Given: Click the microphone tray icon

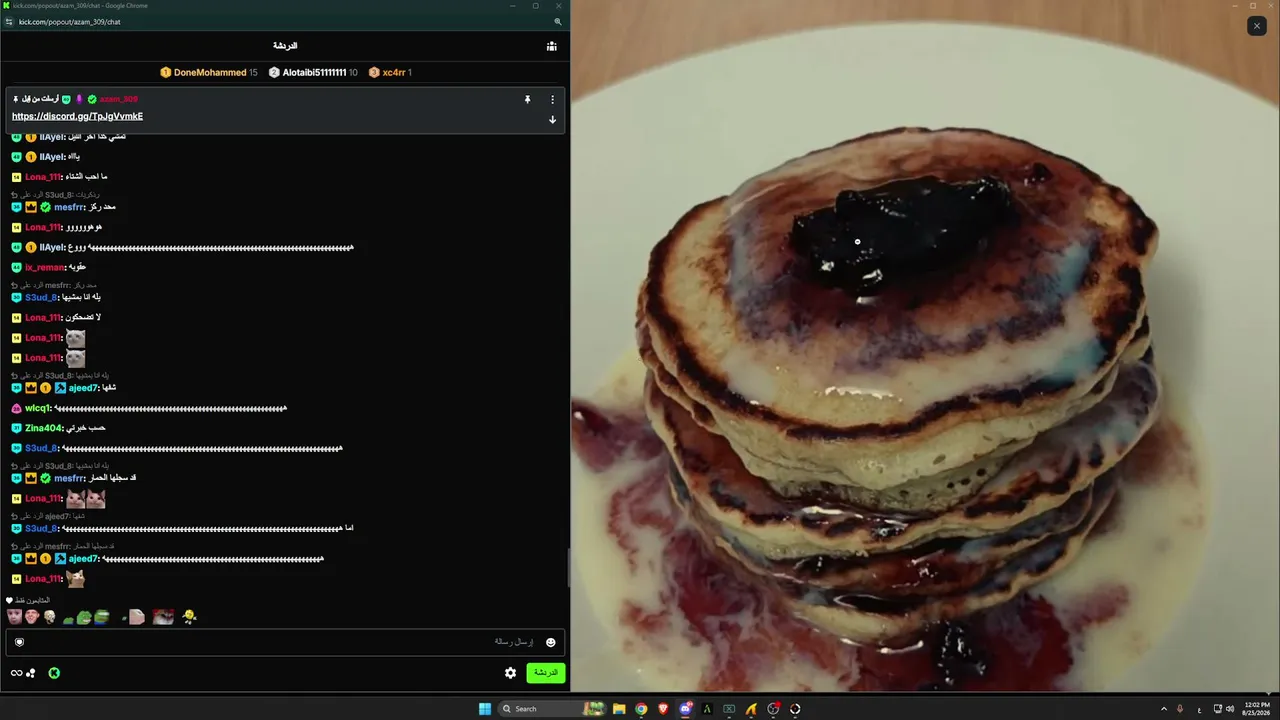Looking at the screenshot, I should (x=1181, y=709).
